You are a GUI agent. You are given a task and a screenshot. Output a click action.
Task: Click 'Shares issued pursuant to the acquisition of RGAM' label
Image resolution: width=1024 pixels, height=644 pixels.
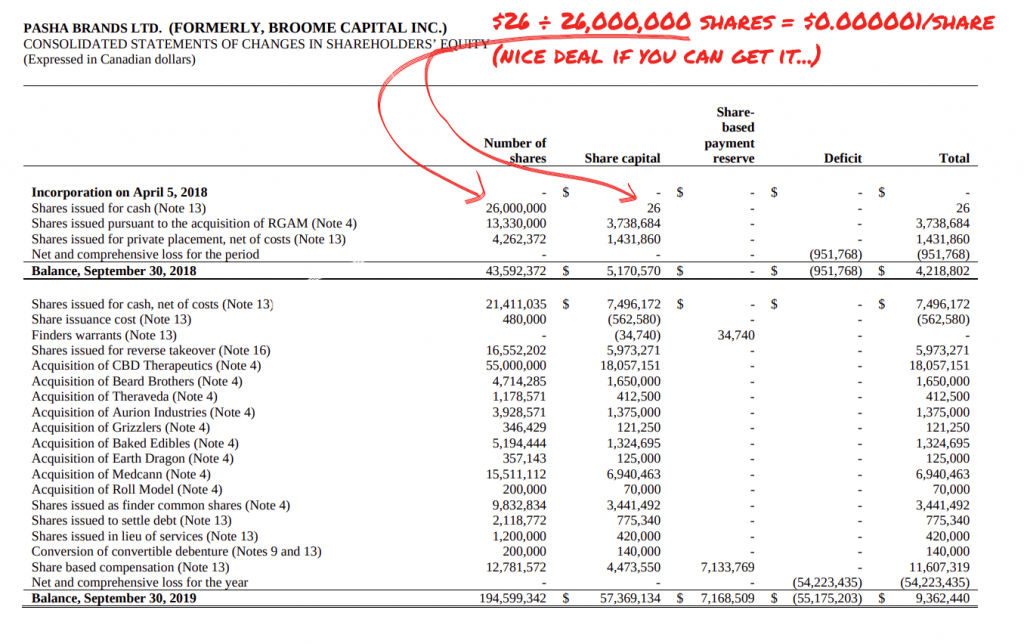[194, 223]
